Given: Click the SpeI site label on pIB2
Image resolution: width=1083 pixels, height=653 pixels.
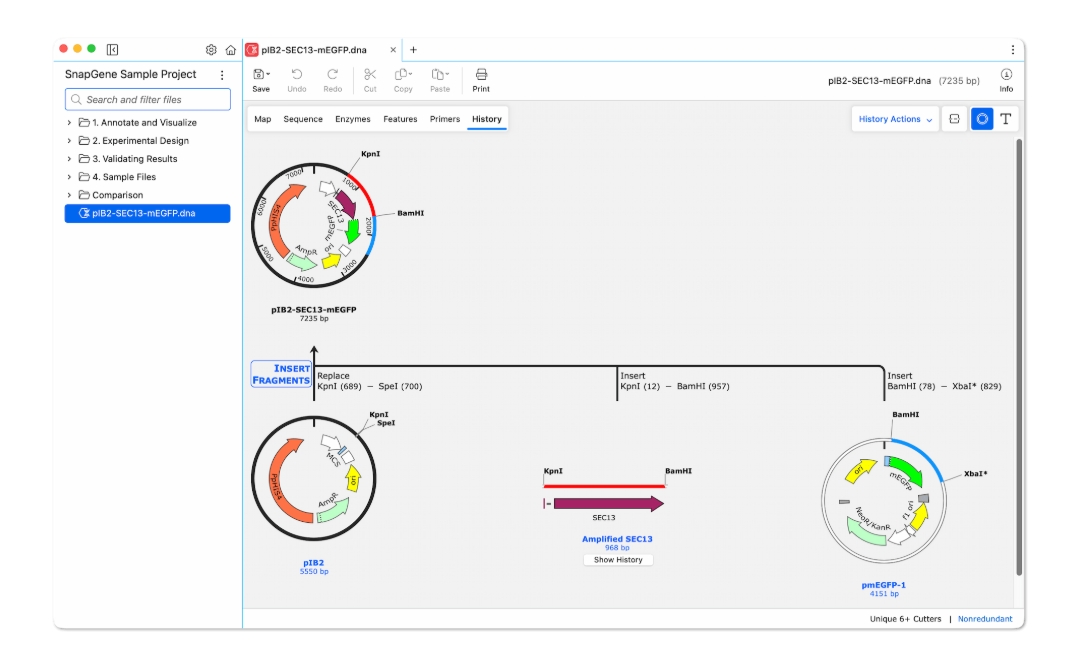Looking at the screenshot, I should tap(386, 423).
